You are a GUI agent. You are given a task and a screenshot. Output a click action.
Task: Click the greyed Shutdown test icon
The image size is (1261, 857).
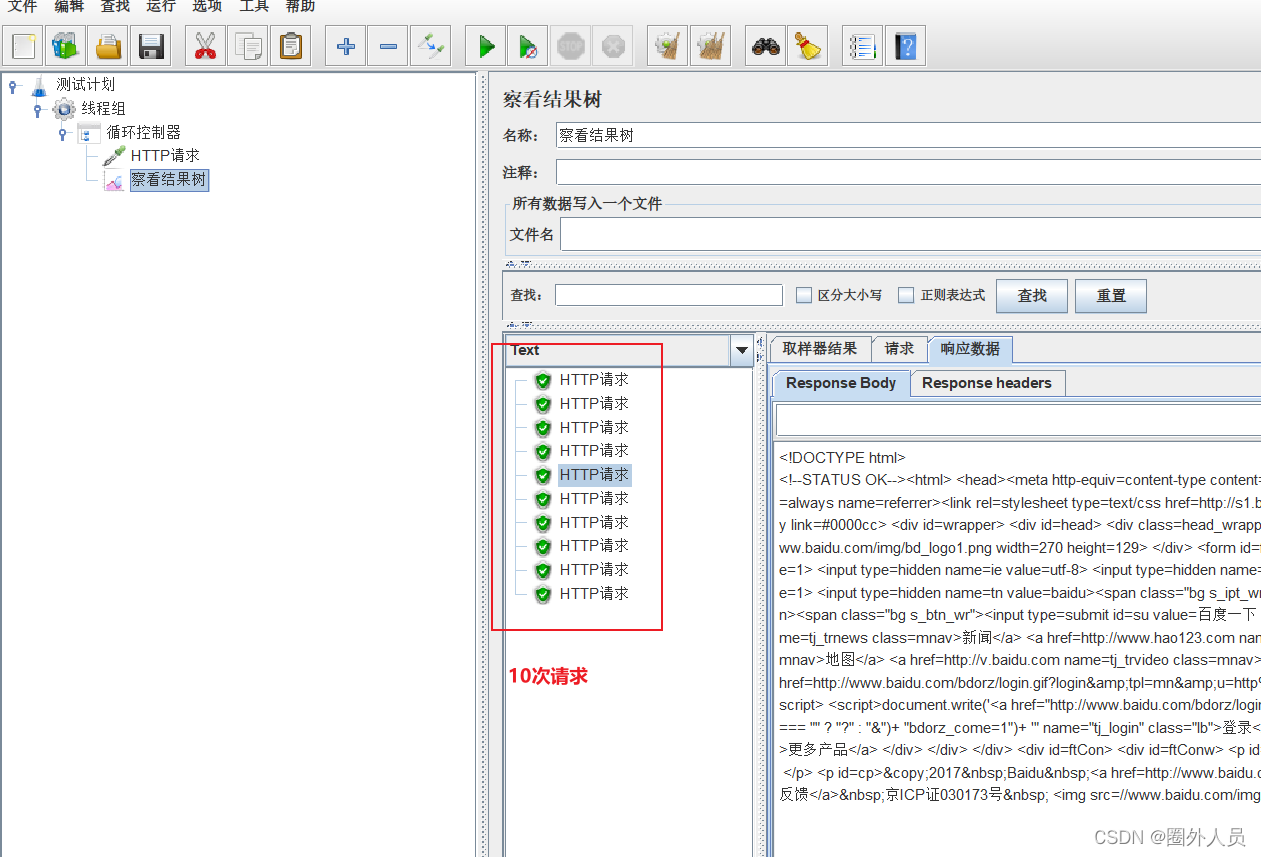pos(612,46)
